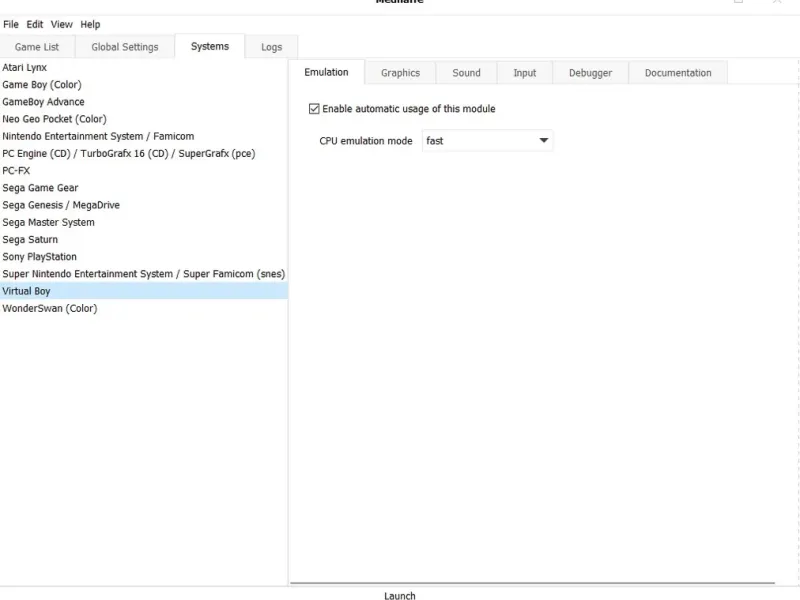This screenshot has width=800, height=600.
Task: Switch to the Debugger sub-tab
Action: point(590,73)
